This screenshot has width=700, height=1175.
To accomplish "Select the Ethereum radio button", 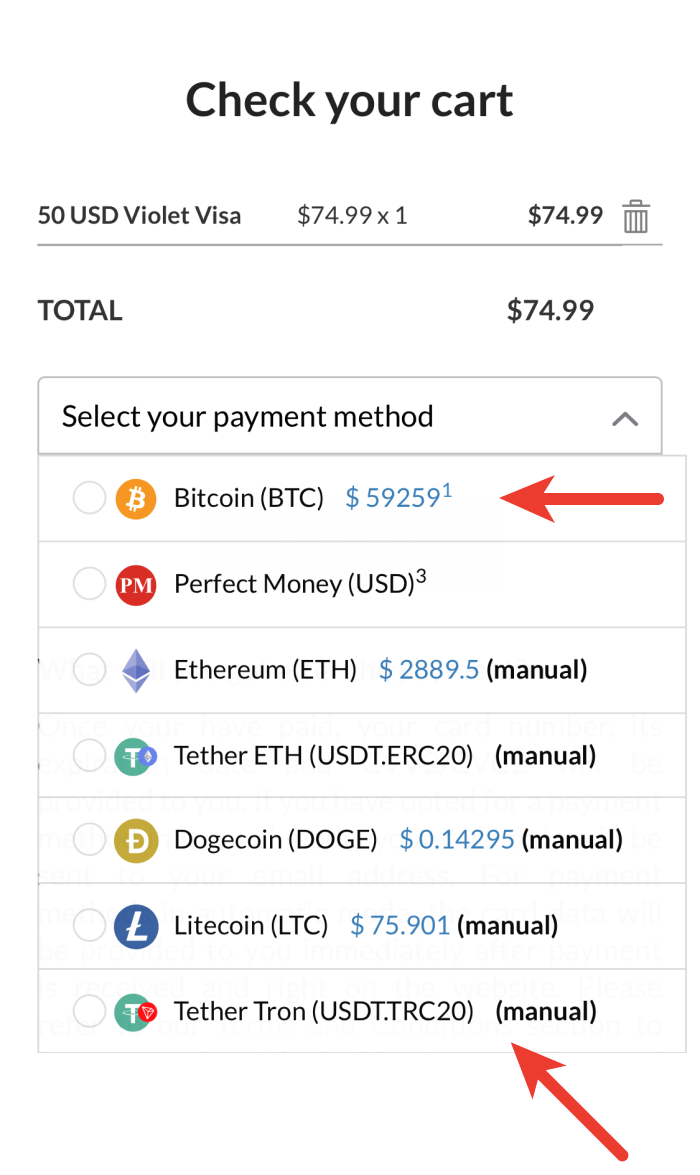I will pyautogui.click(x=89, y=670).
